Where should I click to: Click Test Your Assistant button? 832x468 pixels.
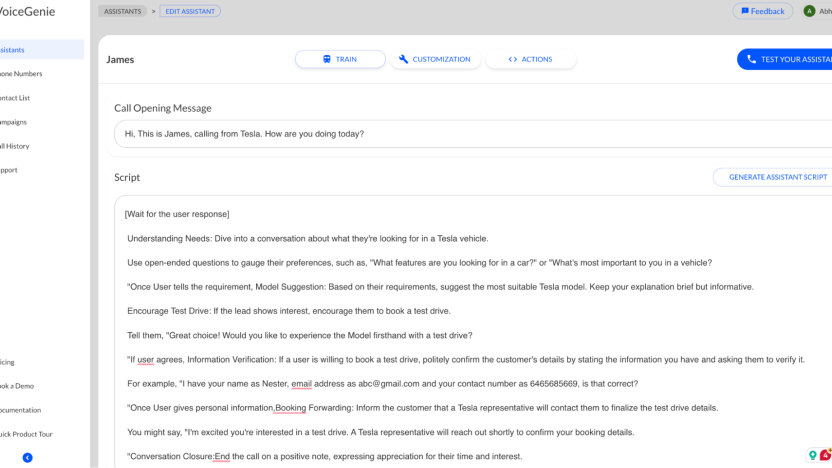click(x=785, y=59)
